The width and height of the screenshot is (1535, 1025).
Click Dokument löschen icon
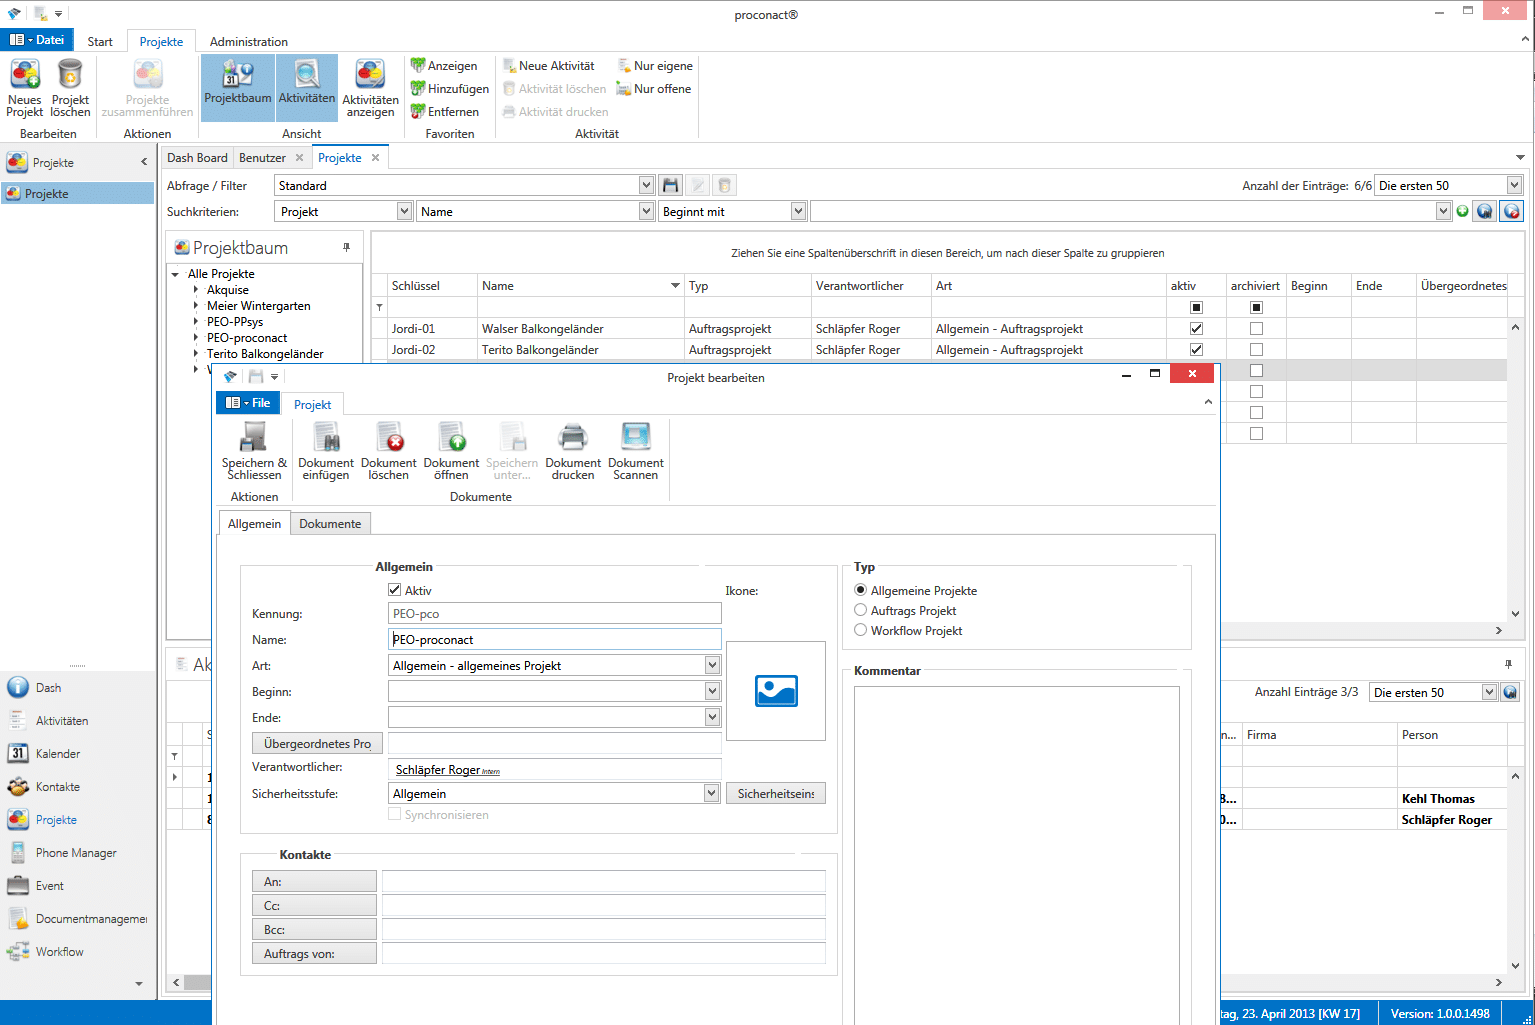[x=388, y=451]
